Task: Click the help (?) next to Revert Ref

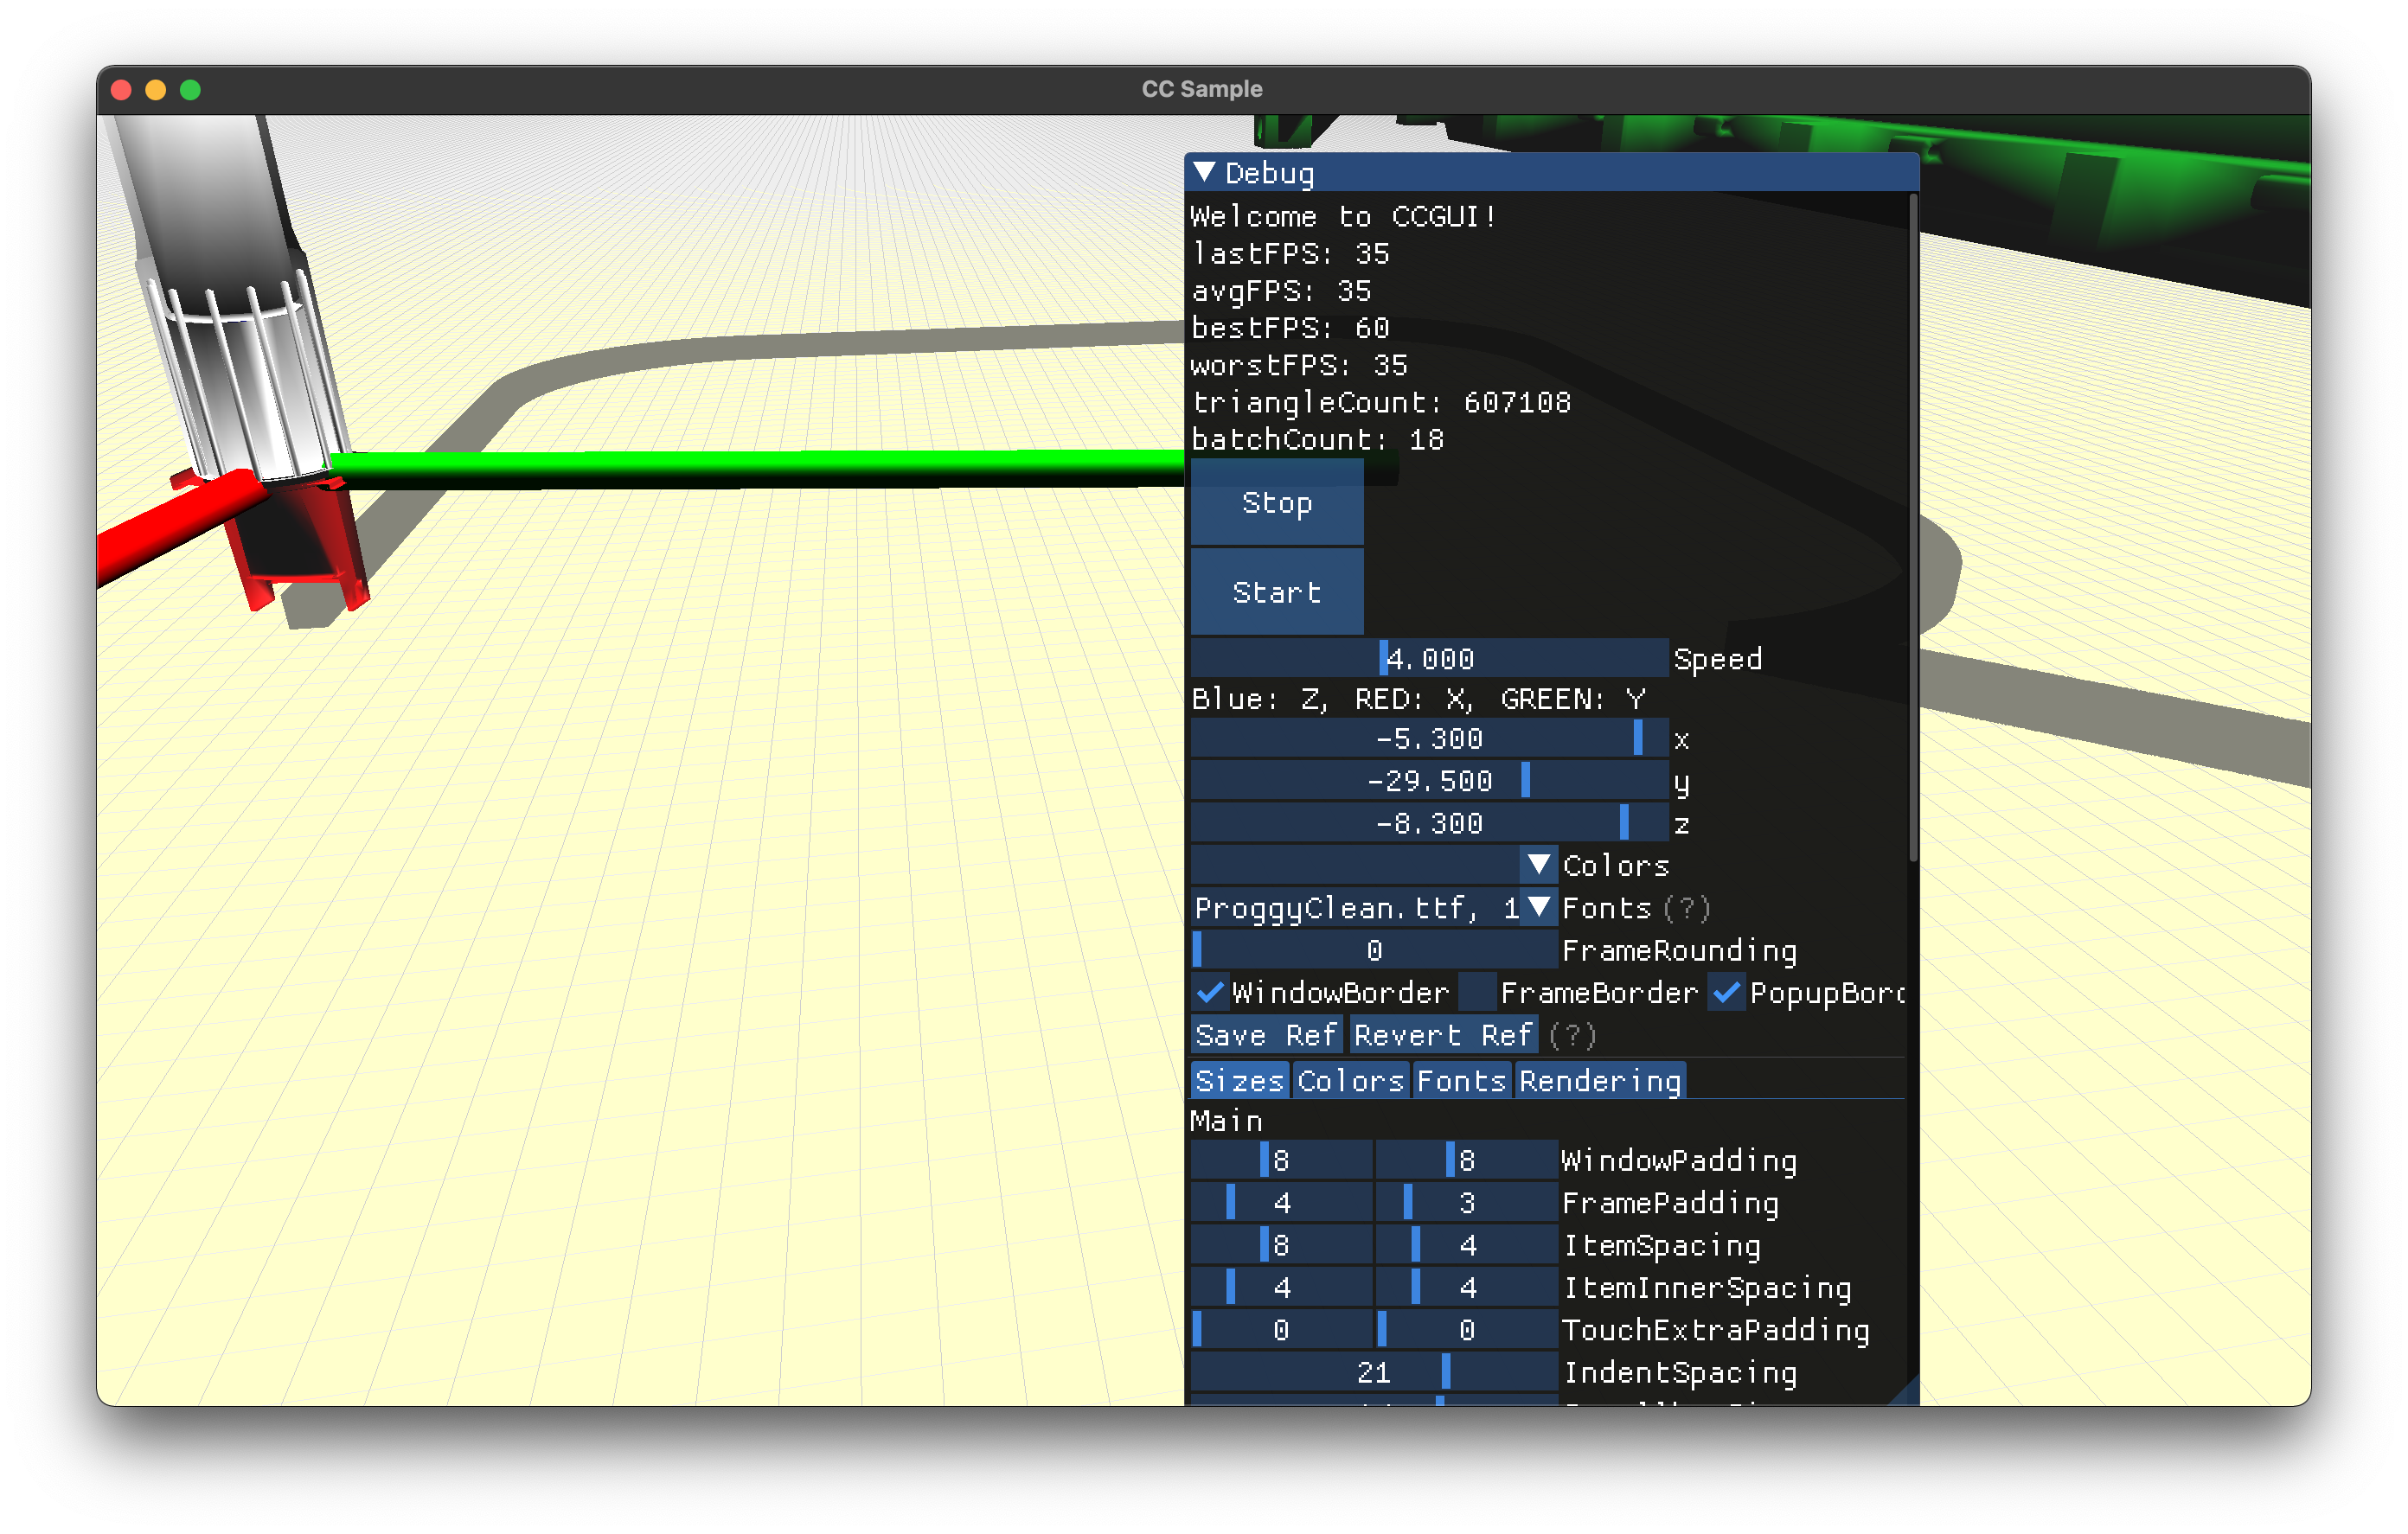Action: click(x=1572, y=1035)
